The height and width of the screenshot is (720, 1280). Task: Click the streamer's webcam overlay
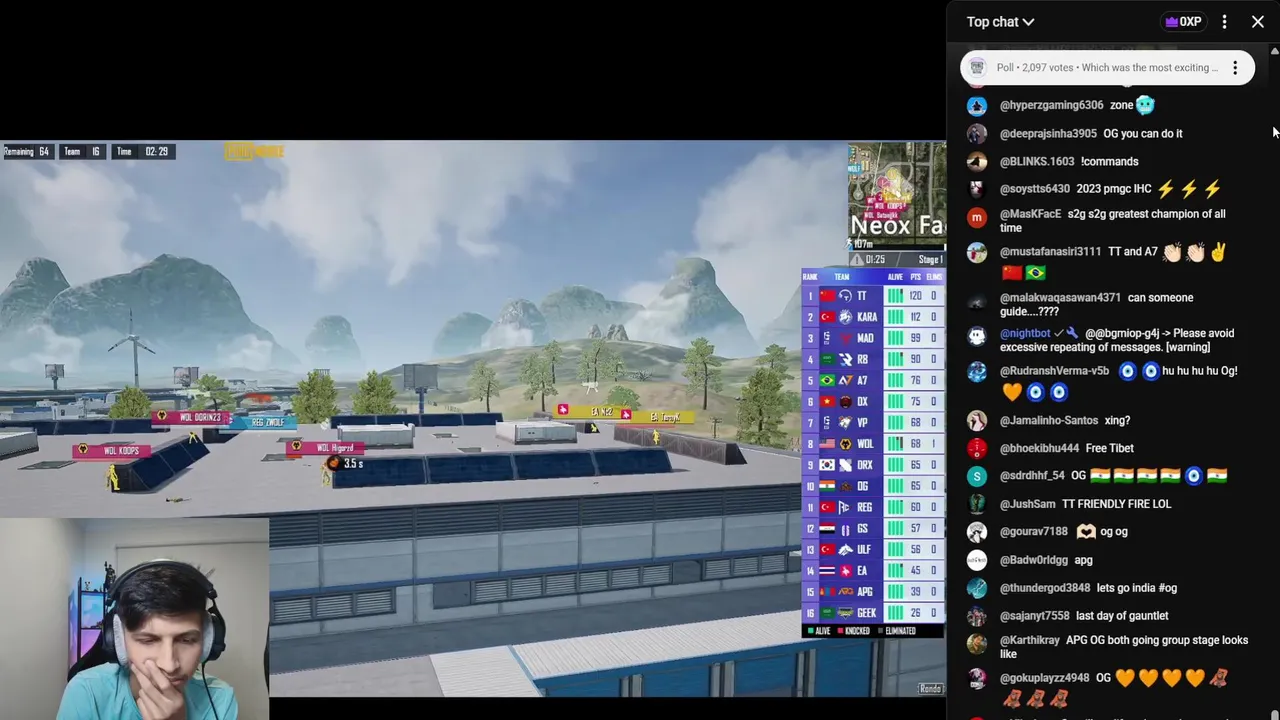coord(134,617)
